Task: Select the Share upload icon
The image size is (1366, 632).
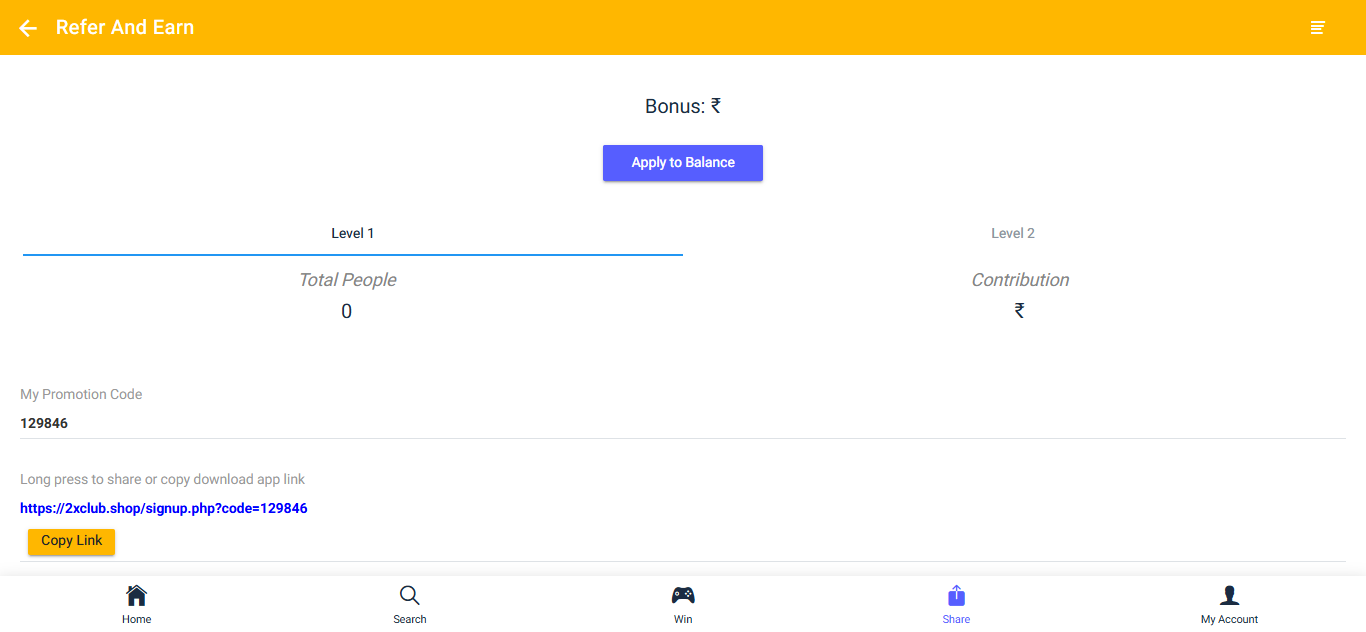Action: coord(956,596)
